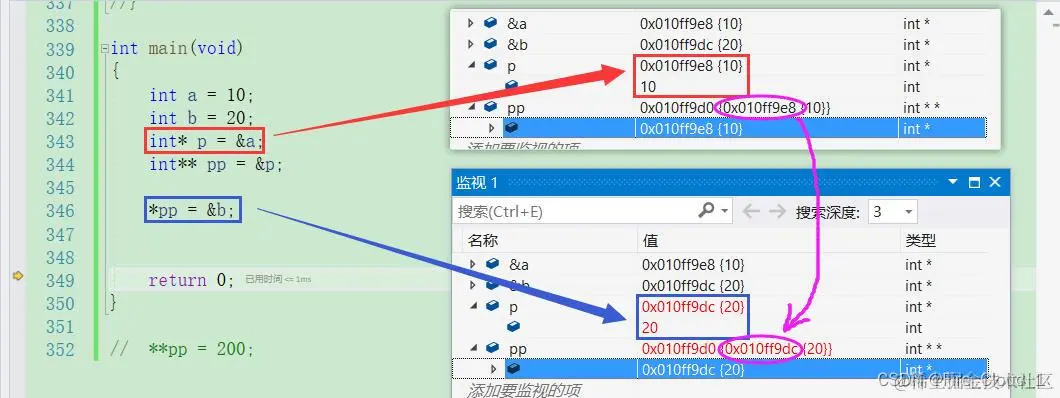
Task: Collapse the p row in 监视 1
Action: (473, 306)
